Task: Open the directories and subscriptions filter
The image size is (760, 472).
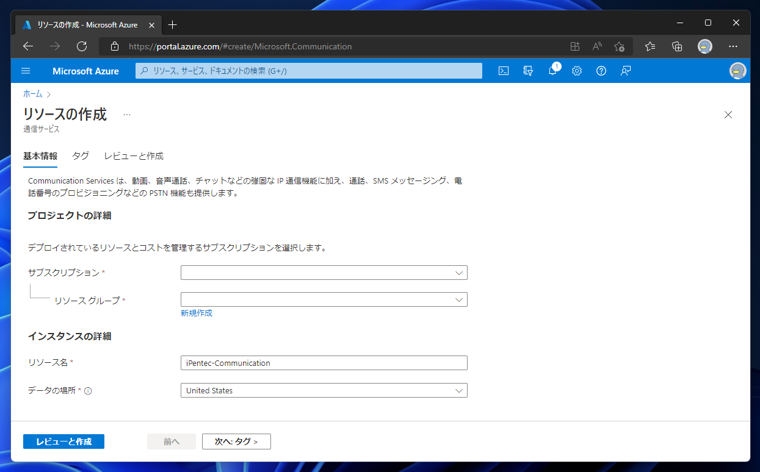Action: pos(528,71)
